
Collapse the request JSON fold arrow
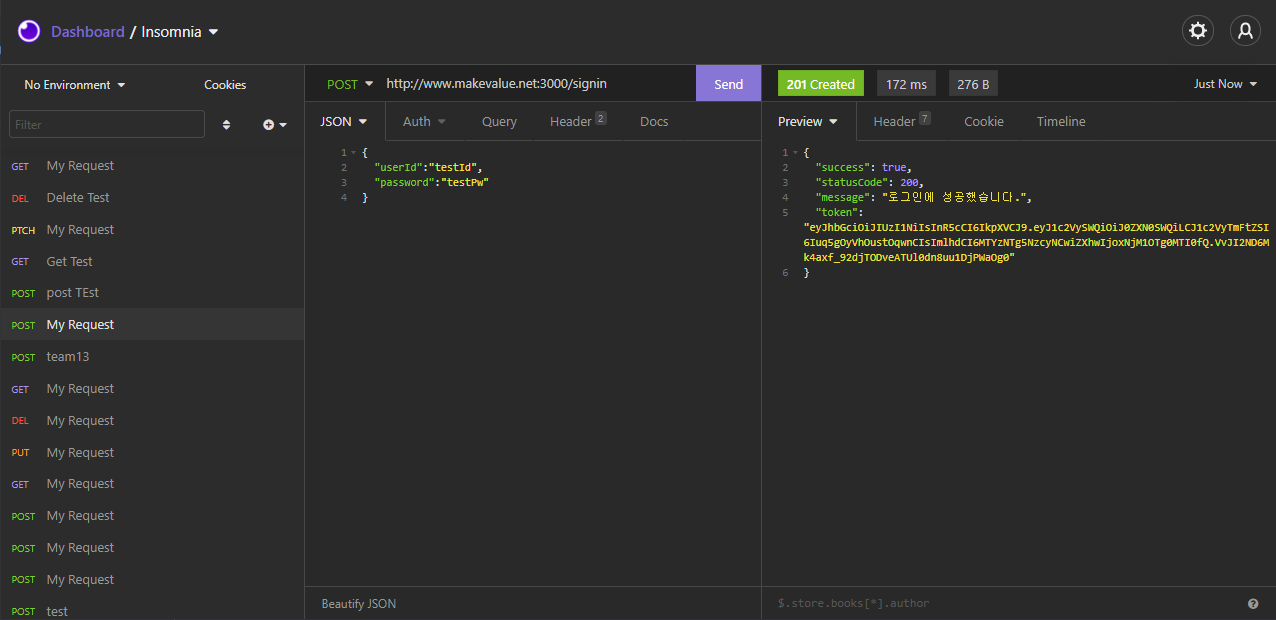(353, 152)
